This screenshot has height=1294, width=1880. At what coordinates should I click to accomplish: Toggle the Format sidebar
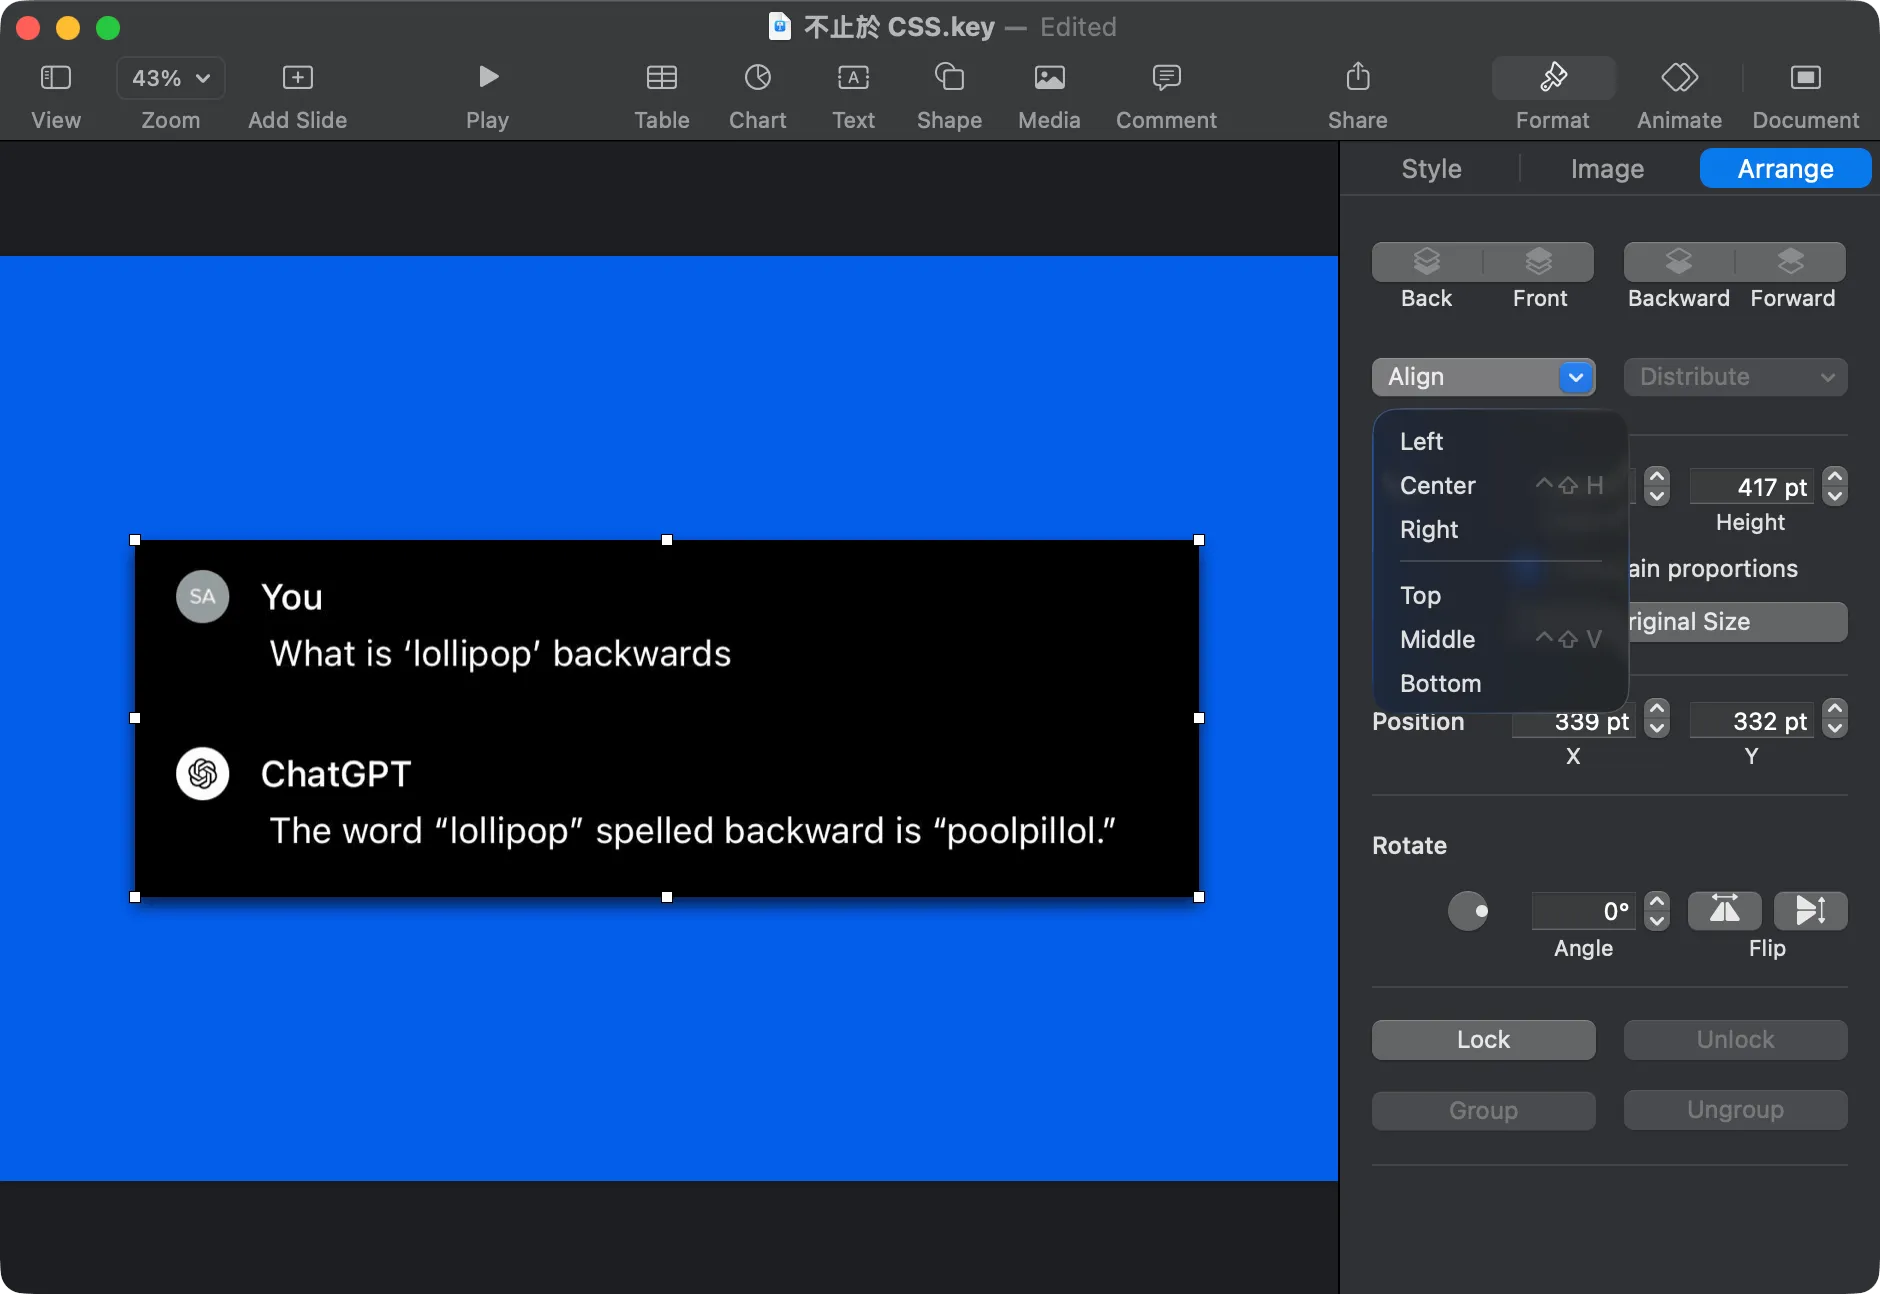[x=1552, y=78]
